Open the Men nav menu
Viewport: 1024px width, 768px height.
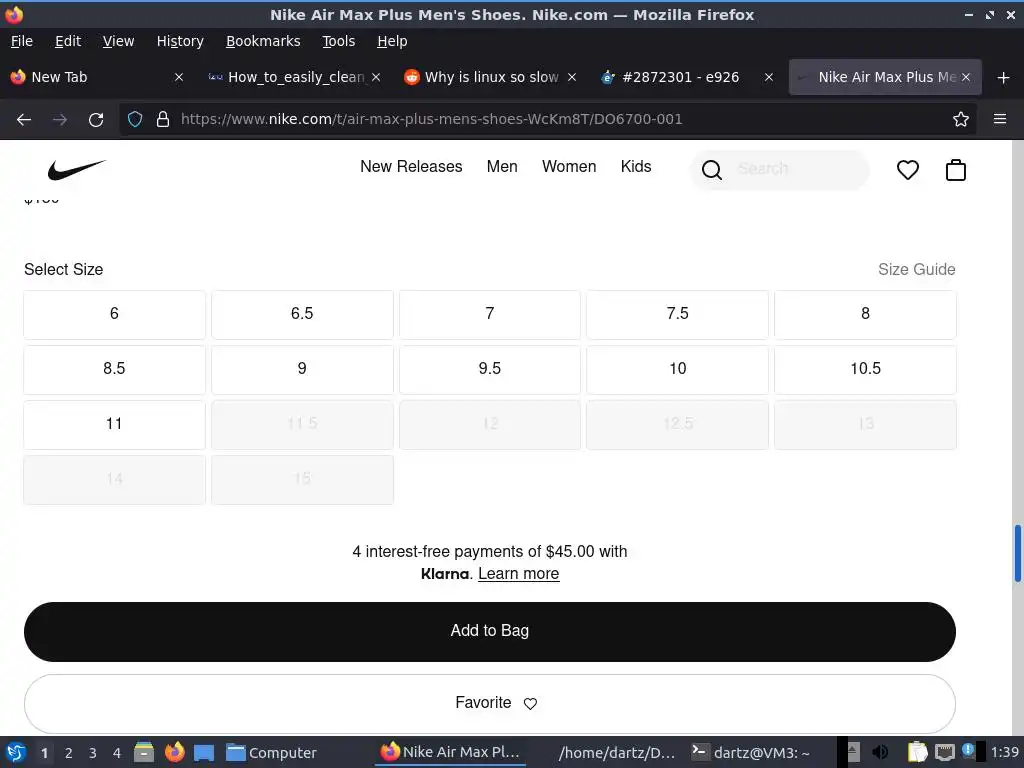pyautogui.click(x=502, y=167)
